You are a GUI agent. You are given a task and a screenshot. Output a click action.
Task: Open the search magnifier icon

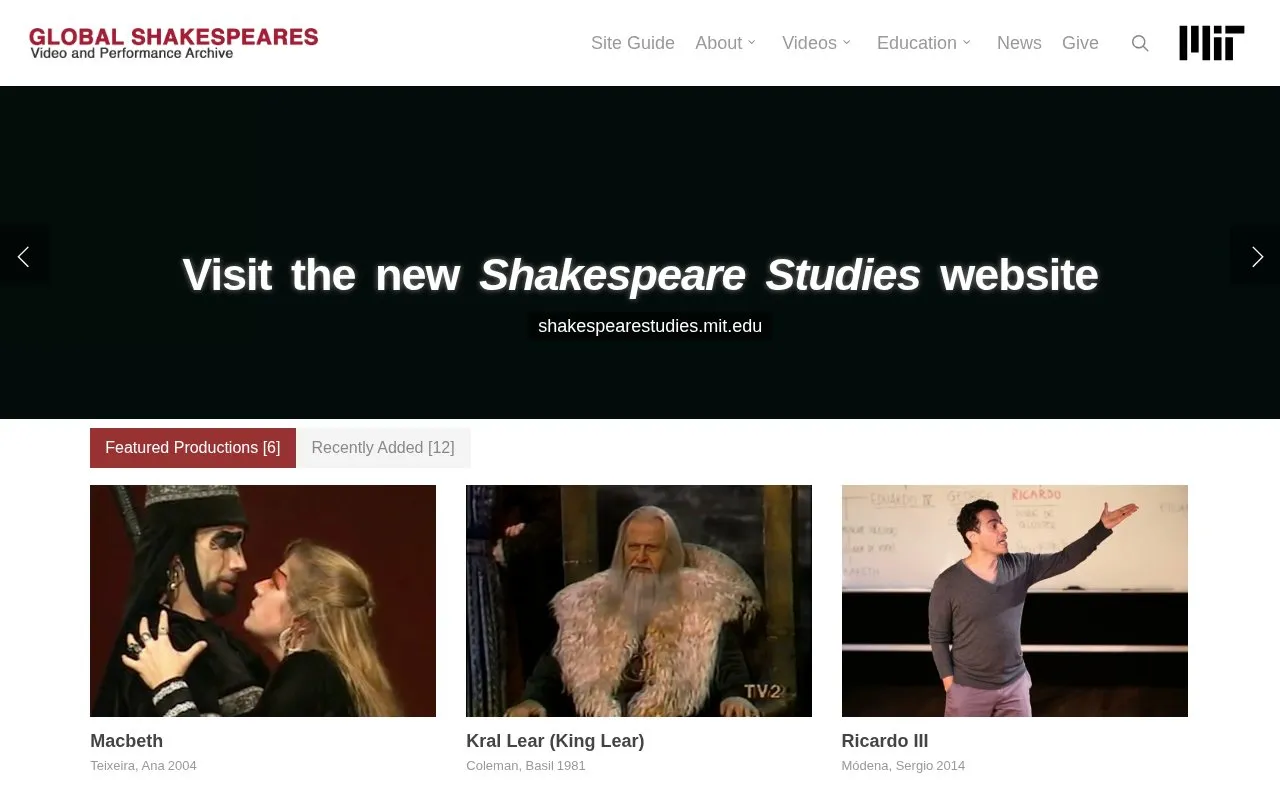pos(1140,43)
